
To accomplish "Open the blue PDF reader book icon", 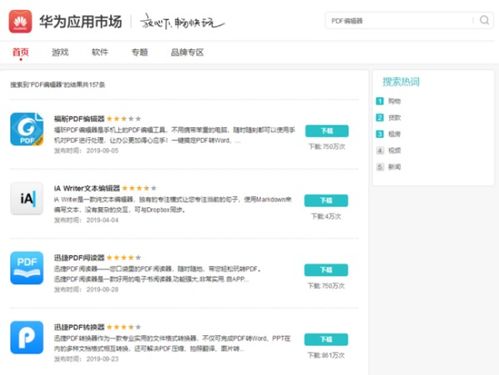I will [x=27, y=268].
